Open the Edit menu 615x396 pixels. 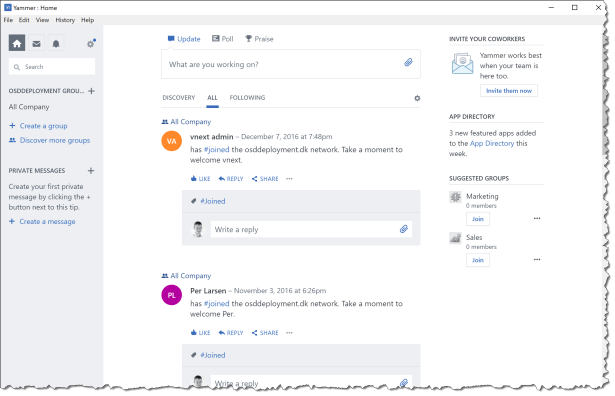click(24, 20)
